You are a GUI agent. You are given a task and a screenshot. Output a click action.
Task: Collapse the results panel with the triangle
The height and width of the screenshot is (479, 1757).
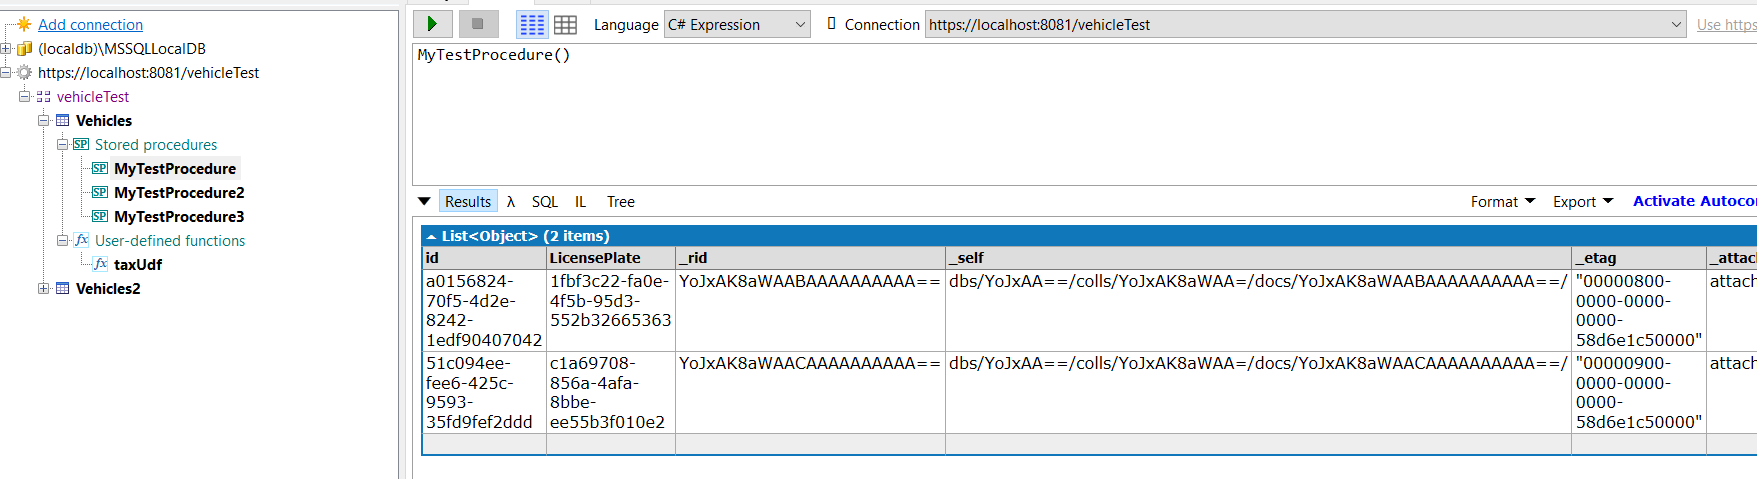pyautogui.click(x=424, y=201)
